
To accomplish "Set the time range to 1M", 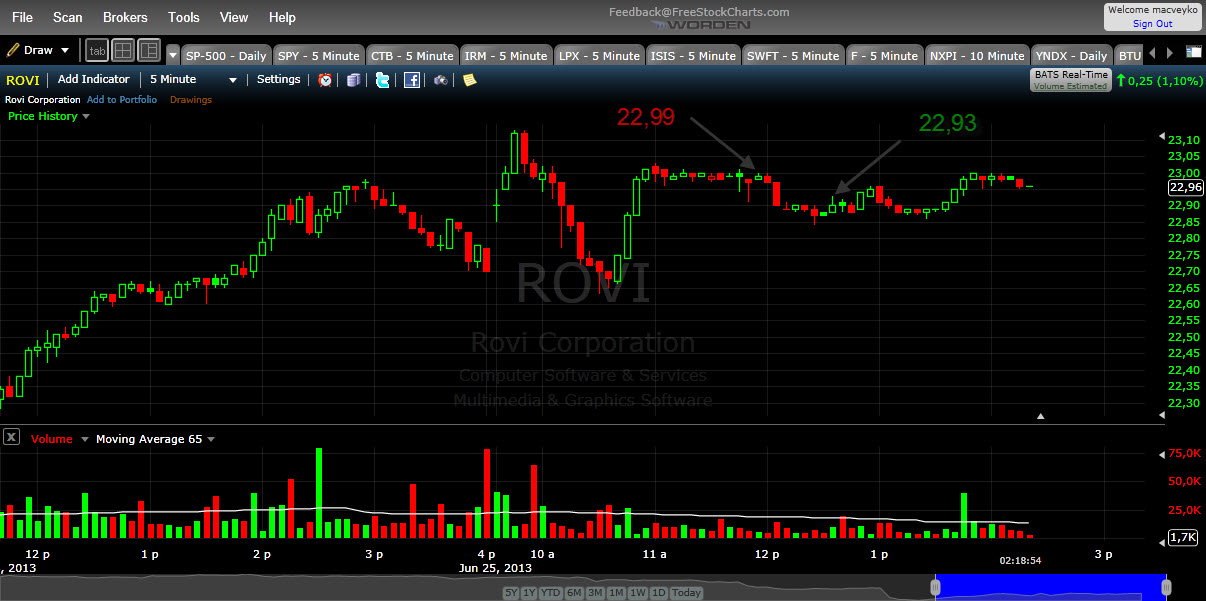I will coord(616,593).
